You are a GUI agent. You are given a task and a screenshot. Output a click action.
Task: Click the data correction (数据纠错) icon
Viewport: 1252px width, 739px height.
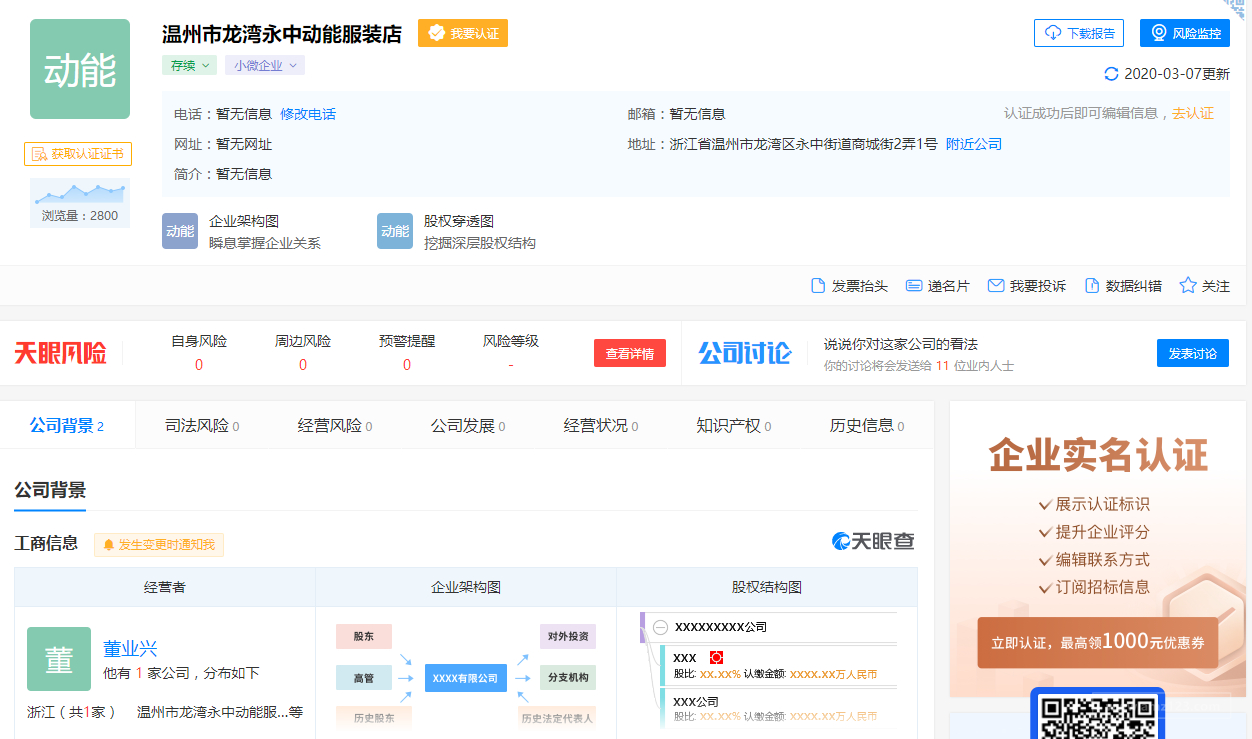point(1092,286)
